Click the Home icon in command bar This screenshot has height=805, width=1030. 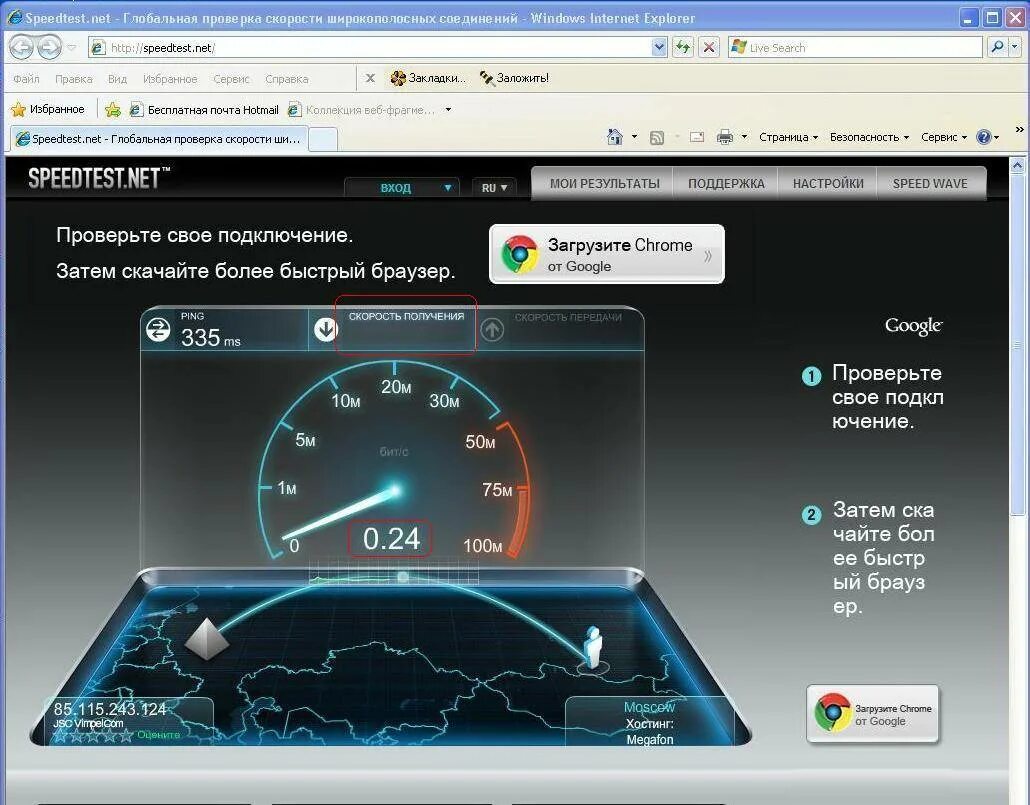point(615,137)
